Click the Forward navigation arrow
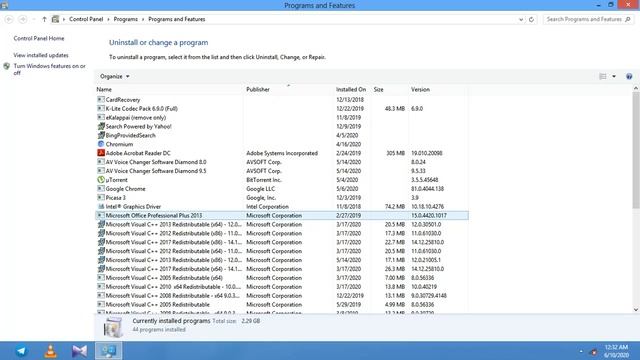640x360 pixels. click(23, 19)
